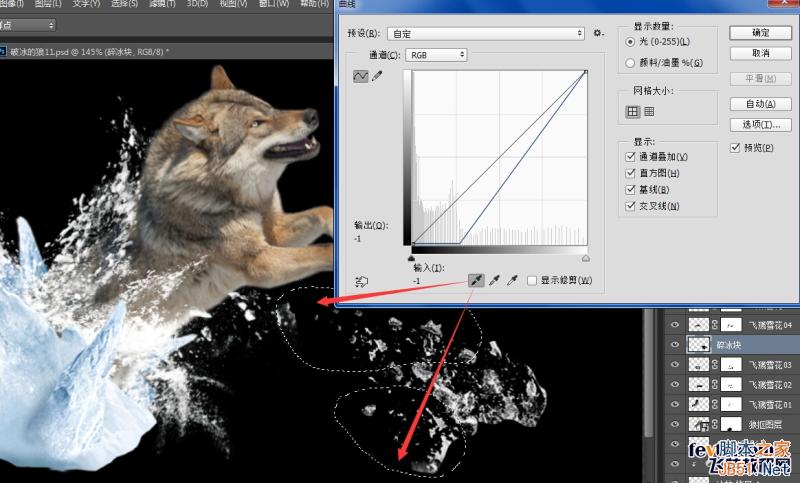Screen dimensions: 800x483
Task: Hide the 飞溅雪花04 layer
Action: (674, 324)
